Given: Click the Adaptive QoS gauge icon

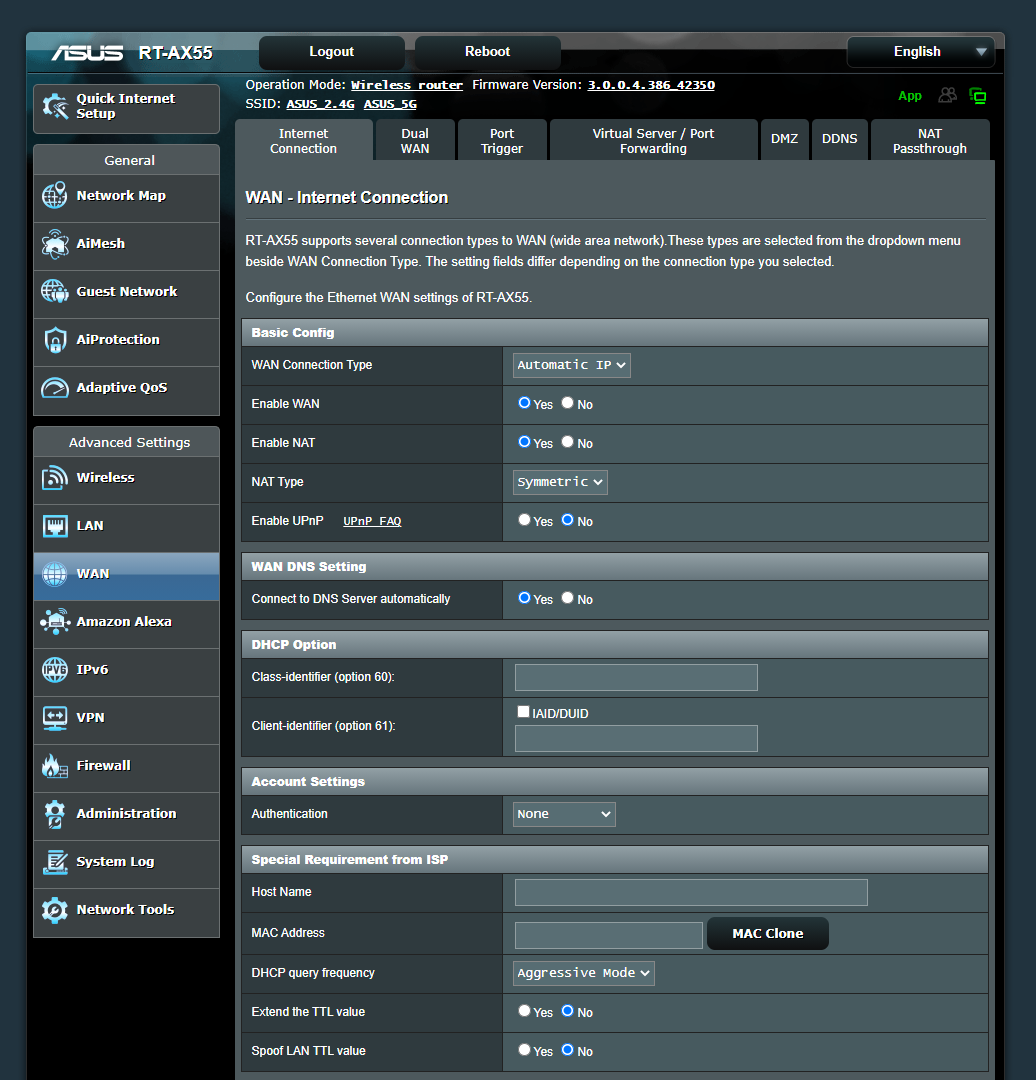Looking at the screenshot, I should [54, 388].
